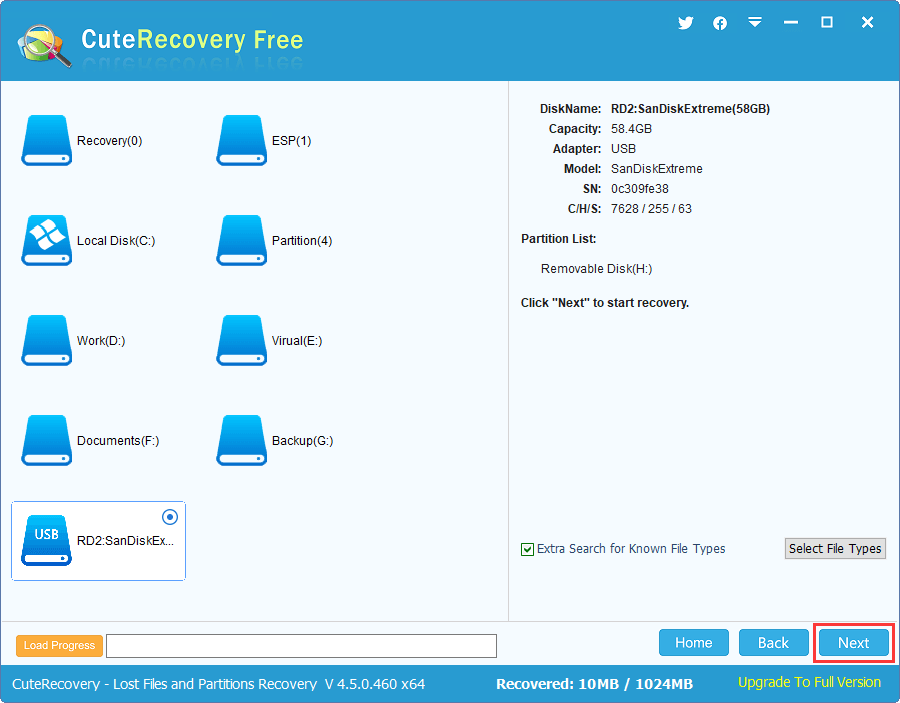
Task: Open the Facebook share icon
Action: [720, 23]
